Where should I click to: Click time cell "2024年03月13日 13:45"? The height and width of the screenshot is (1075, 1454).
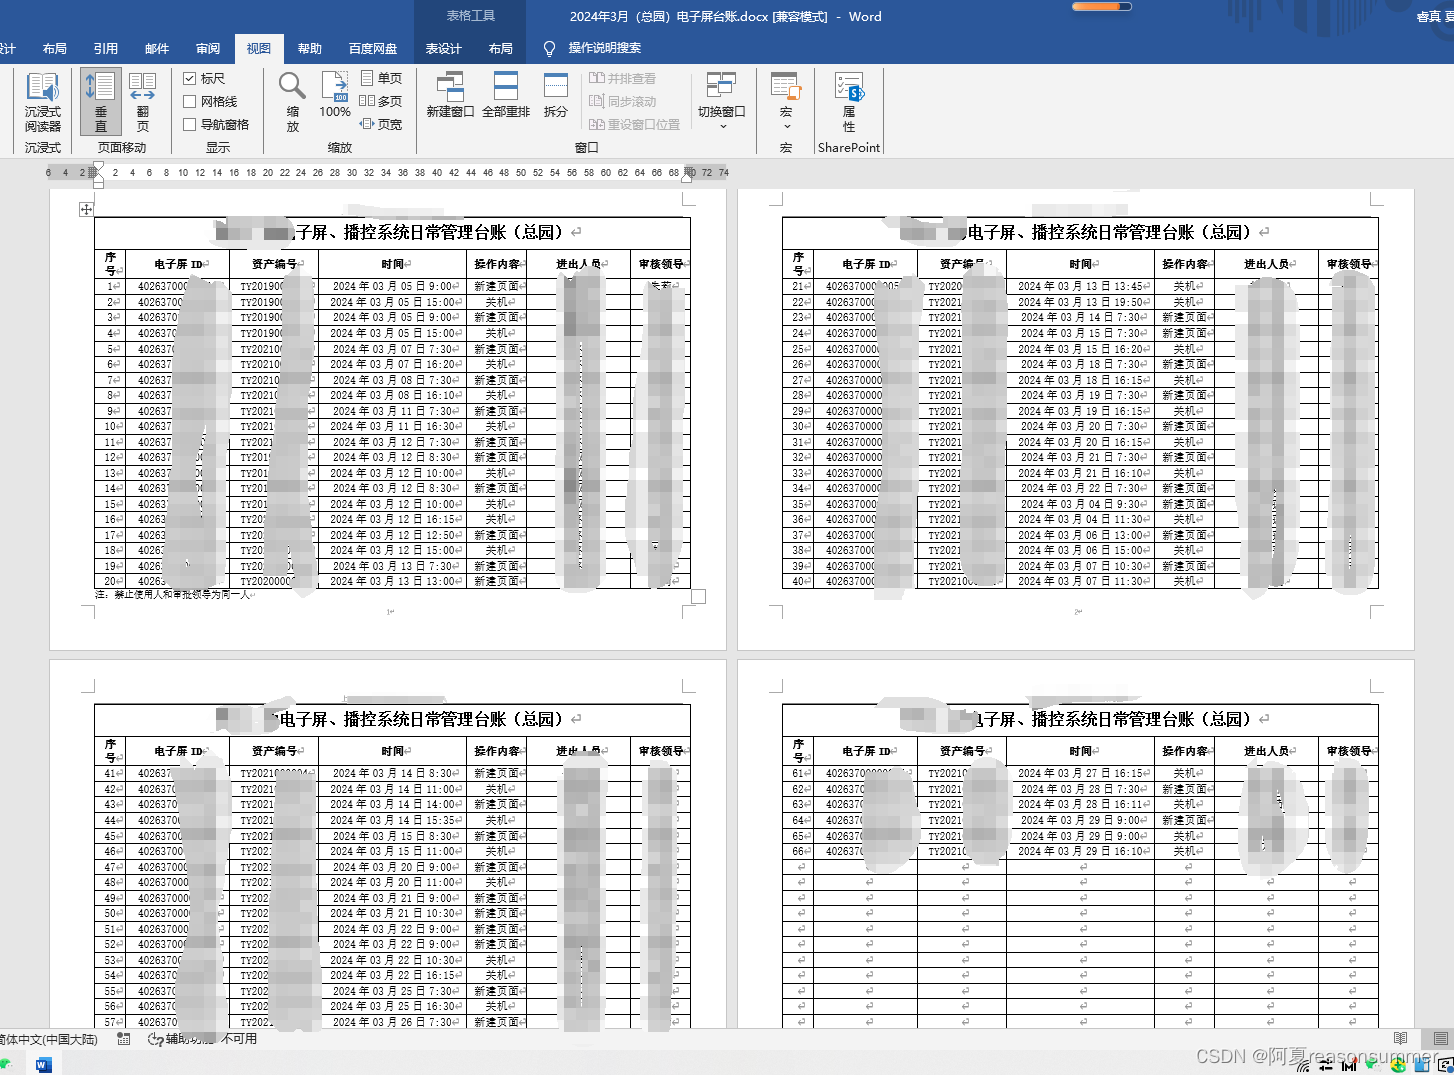(1081, 286)
